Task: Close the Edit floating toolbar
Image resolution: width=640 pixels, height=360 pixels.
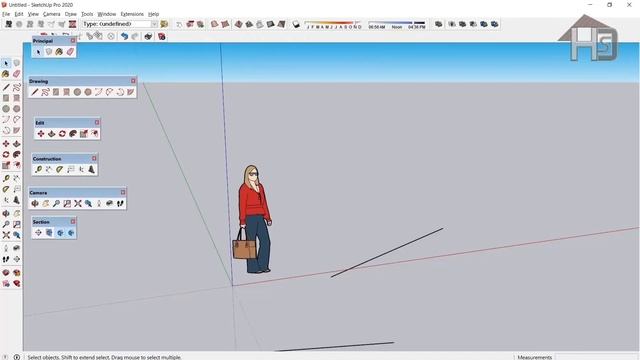Action: pyautogui.click(x=97, y=122)
